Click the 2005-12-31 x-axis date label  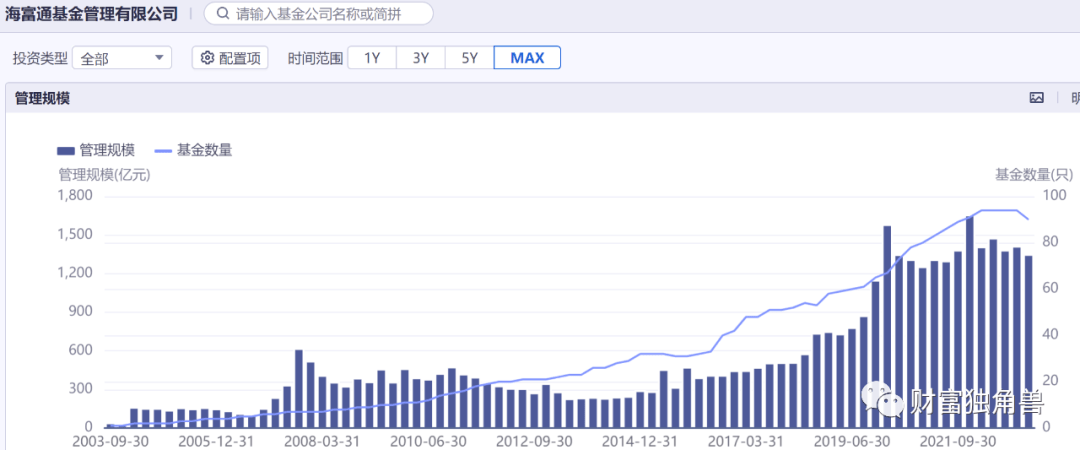coord(216,441)
